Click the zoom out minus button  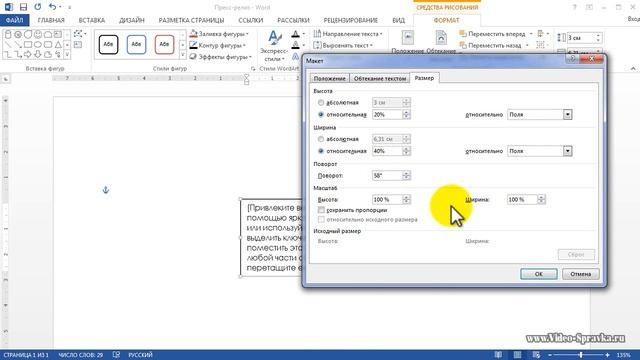click(x=550, y=355)
